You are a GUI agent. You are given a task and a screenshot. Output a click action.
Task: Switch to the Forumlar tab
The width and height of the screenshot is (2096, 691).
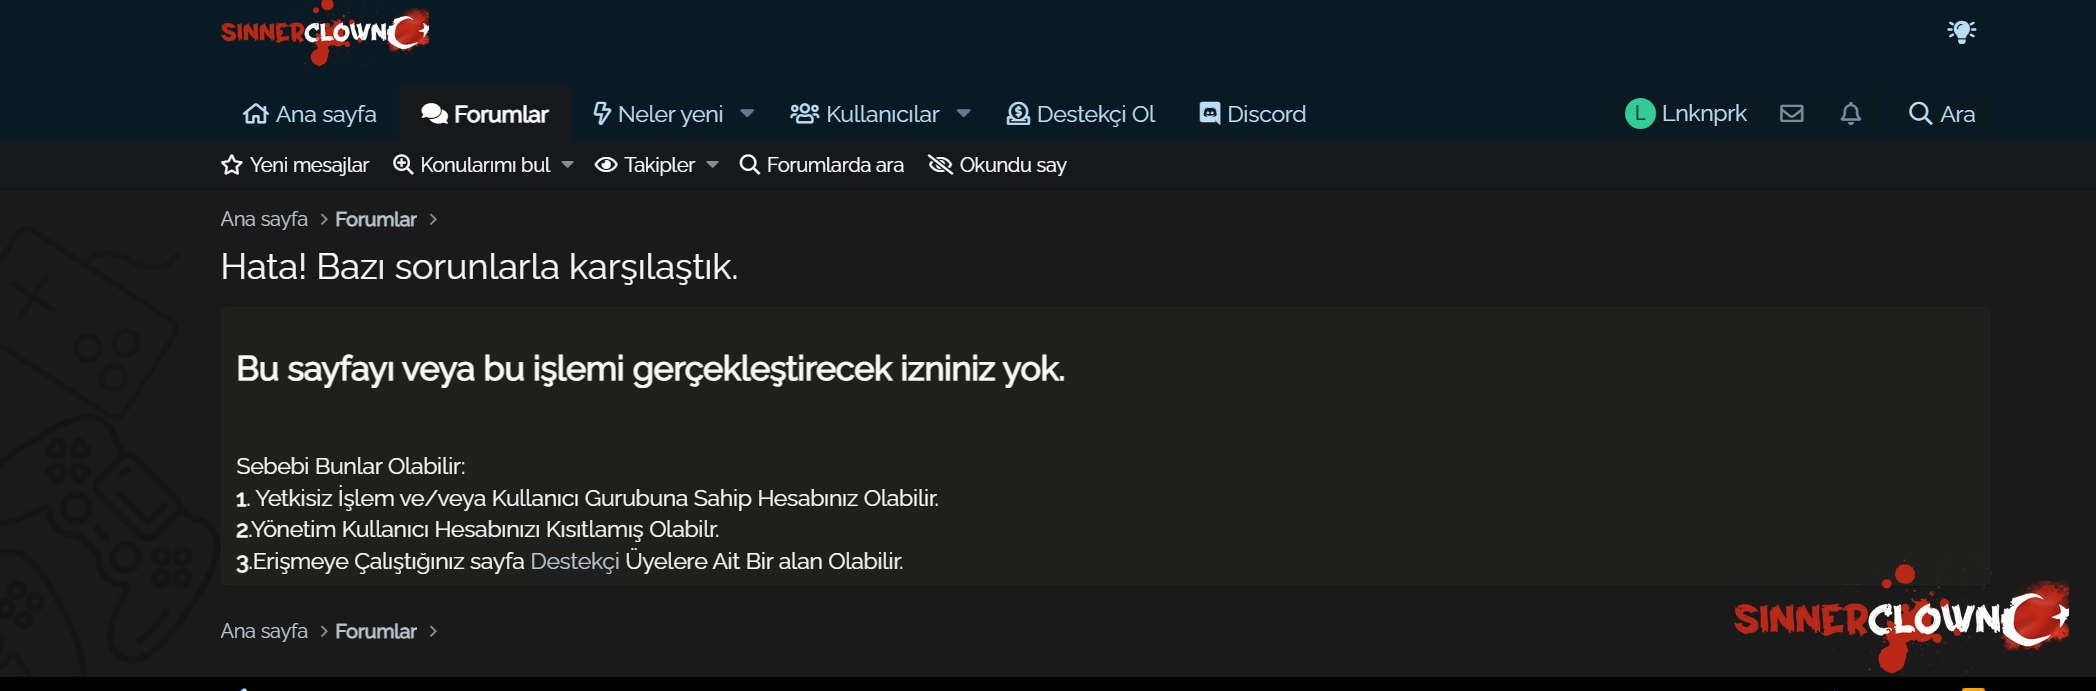click(x=484, y=113)
